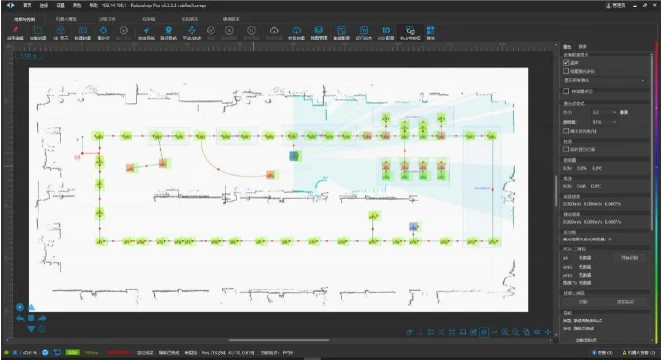Click the monitor icon in the status bar
This screenshot has height=361, width=661.
point(58,352)
